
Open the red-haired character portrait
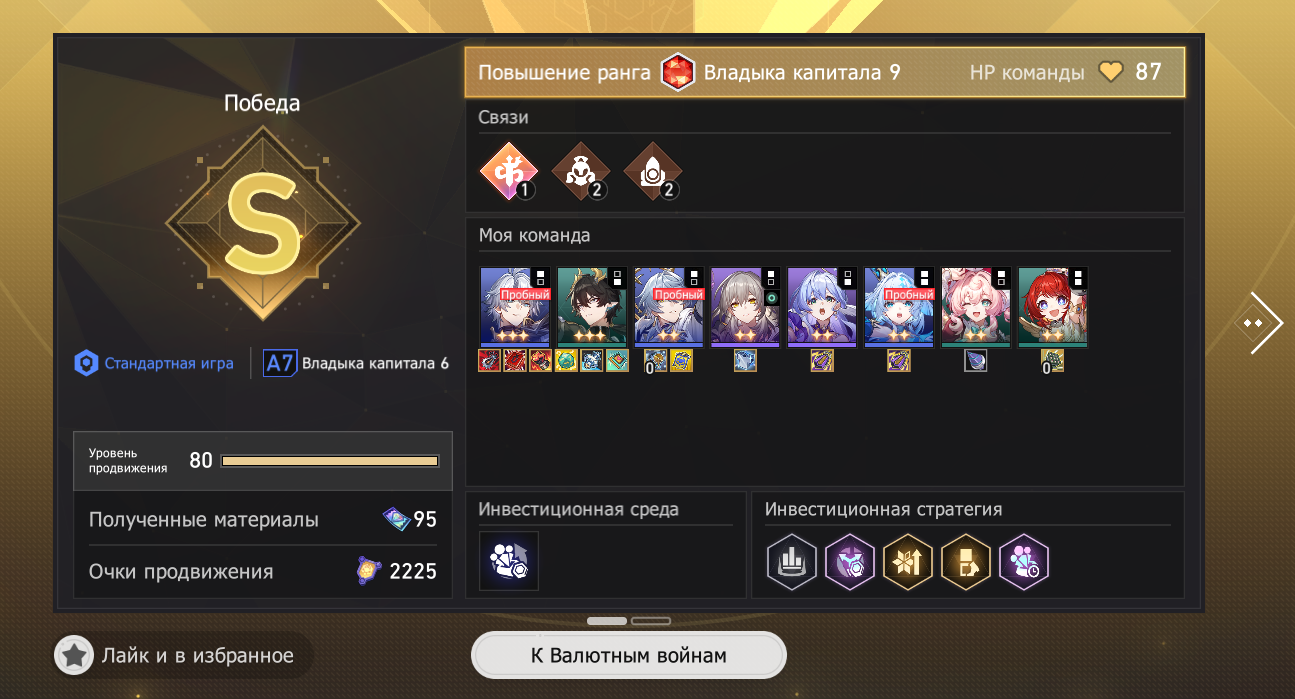click(1052, 307)
